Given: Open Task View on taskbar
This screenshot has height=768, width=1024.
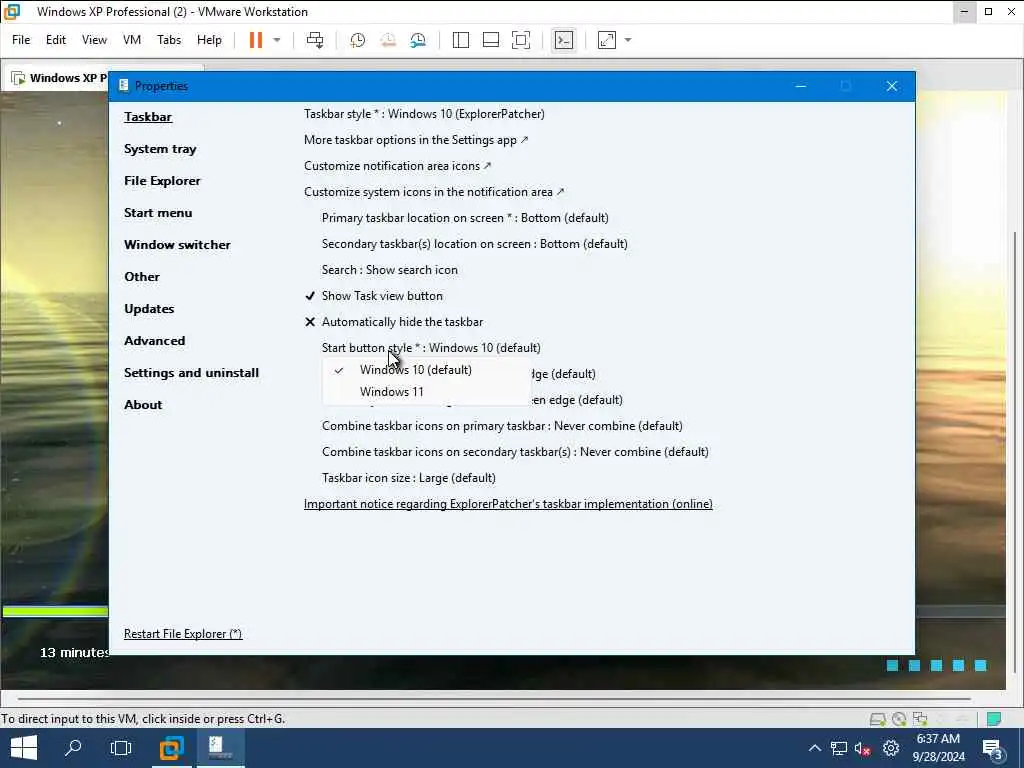Looking at the screenshot, I should 121,748.
